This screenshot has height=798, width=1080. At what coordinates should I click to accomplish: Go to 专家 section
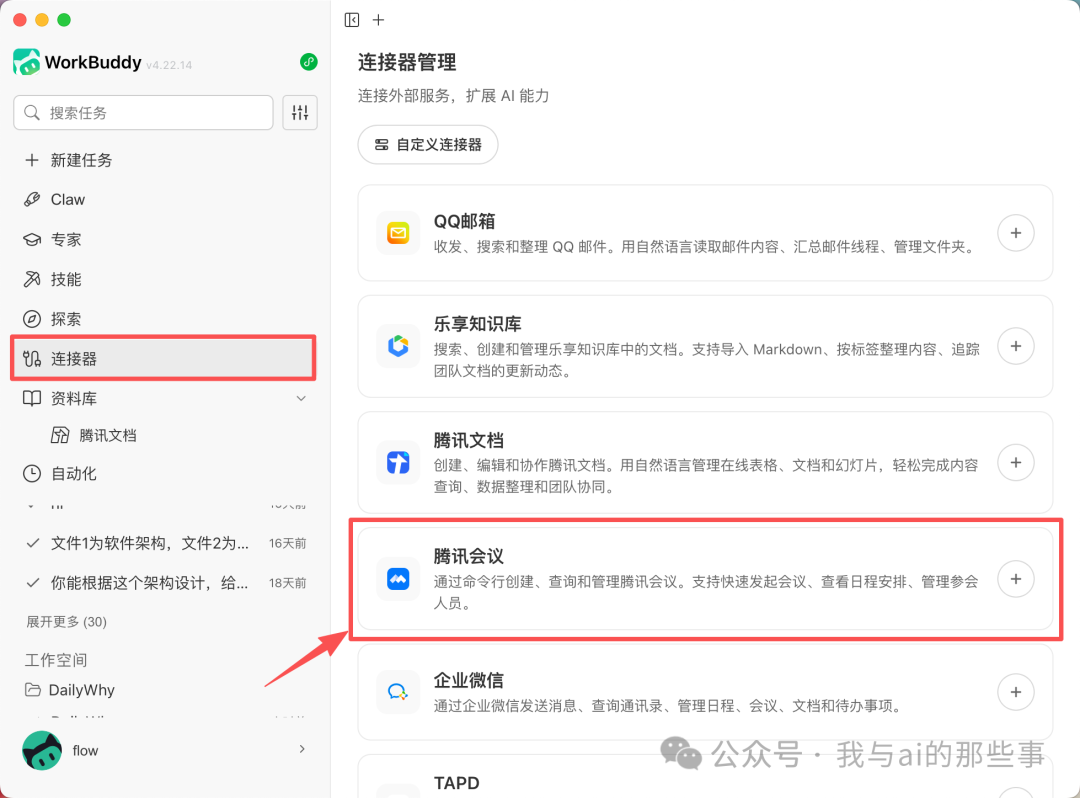[x=163, y=239]
